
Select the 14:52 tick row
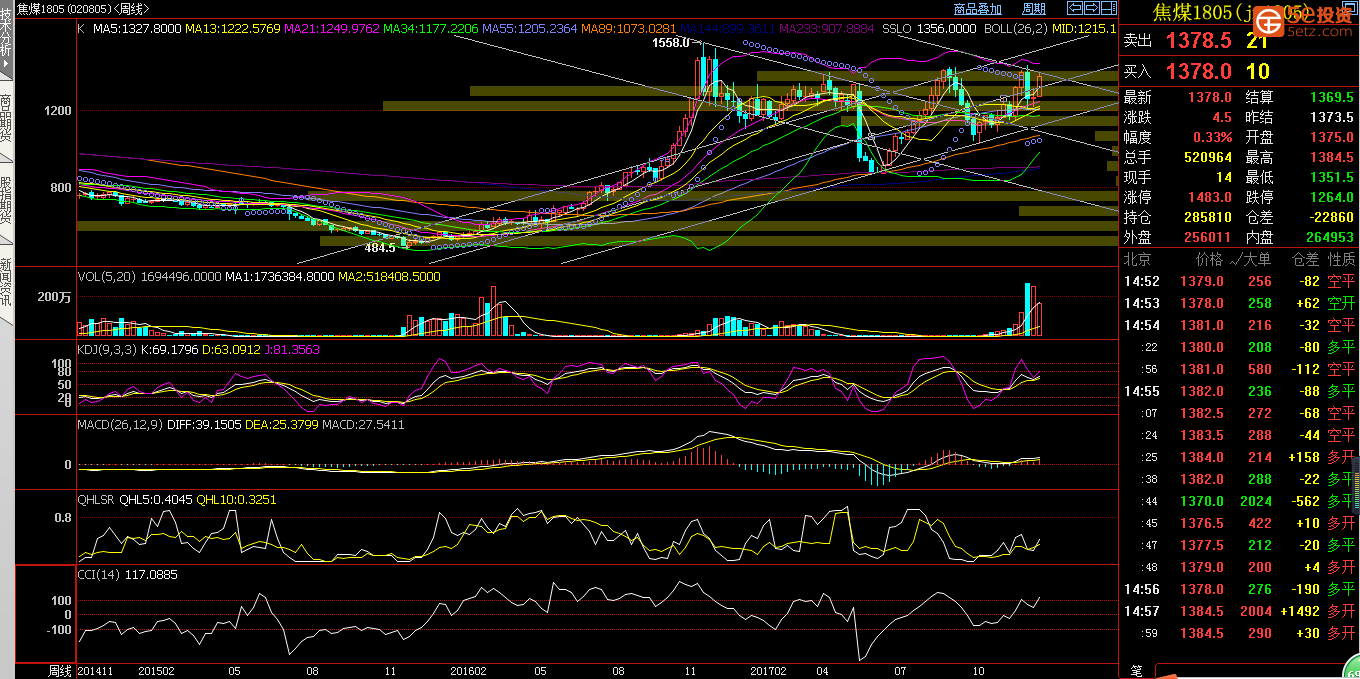[x=1239, y=281]
